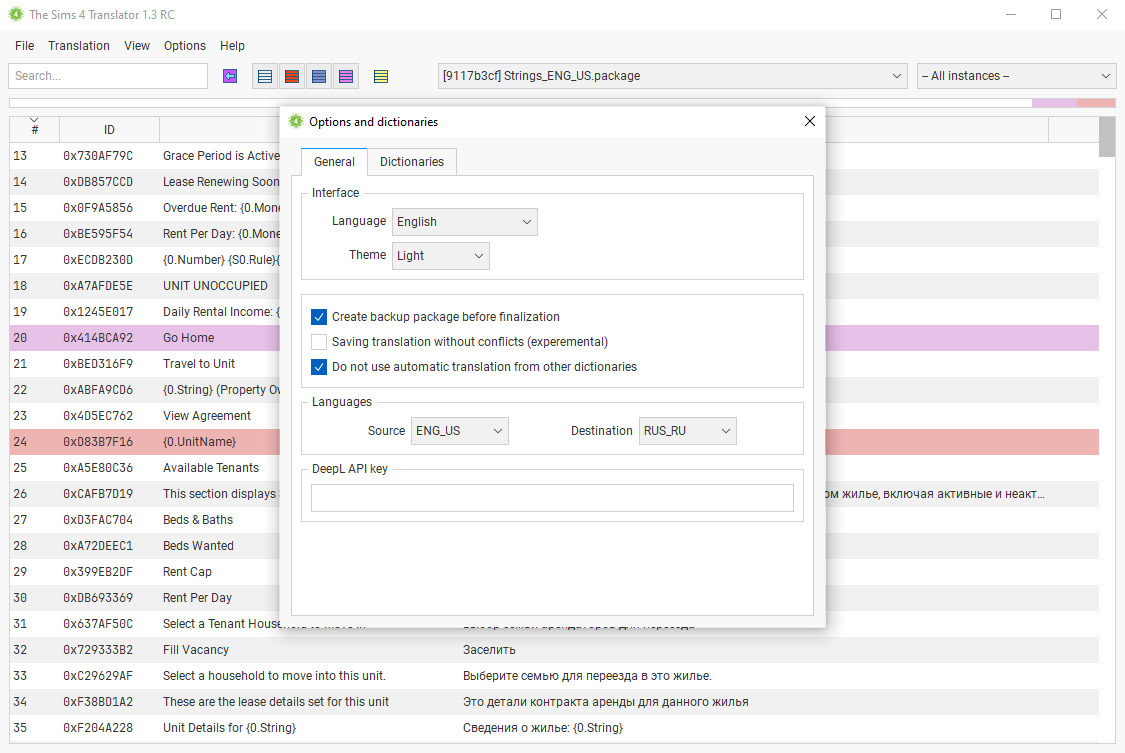Click the green icon in Options dialog title
The height and width of the screenshot is (753, 1125).
click(x=296, y=121)
